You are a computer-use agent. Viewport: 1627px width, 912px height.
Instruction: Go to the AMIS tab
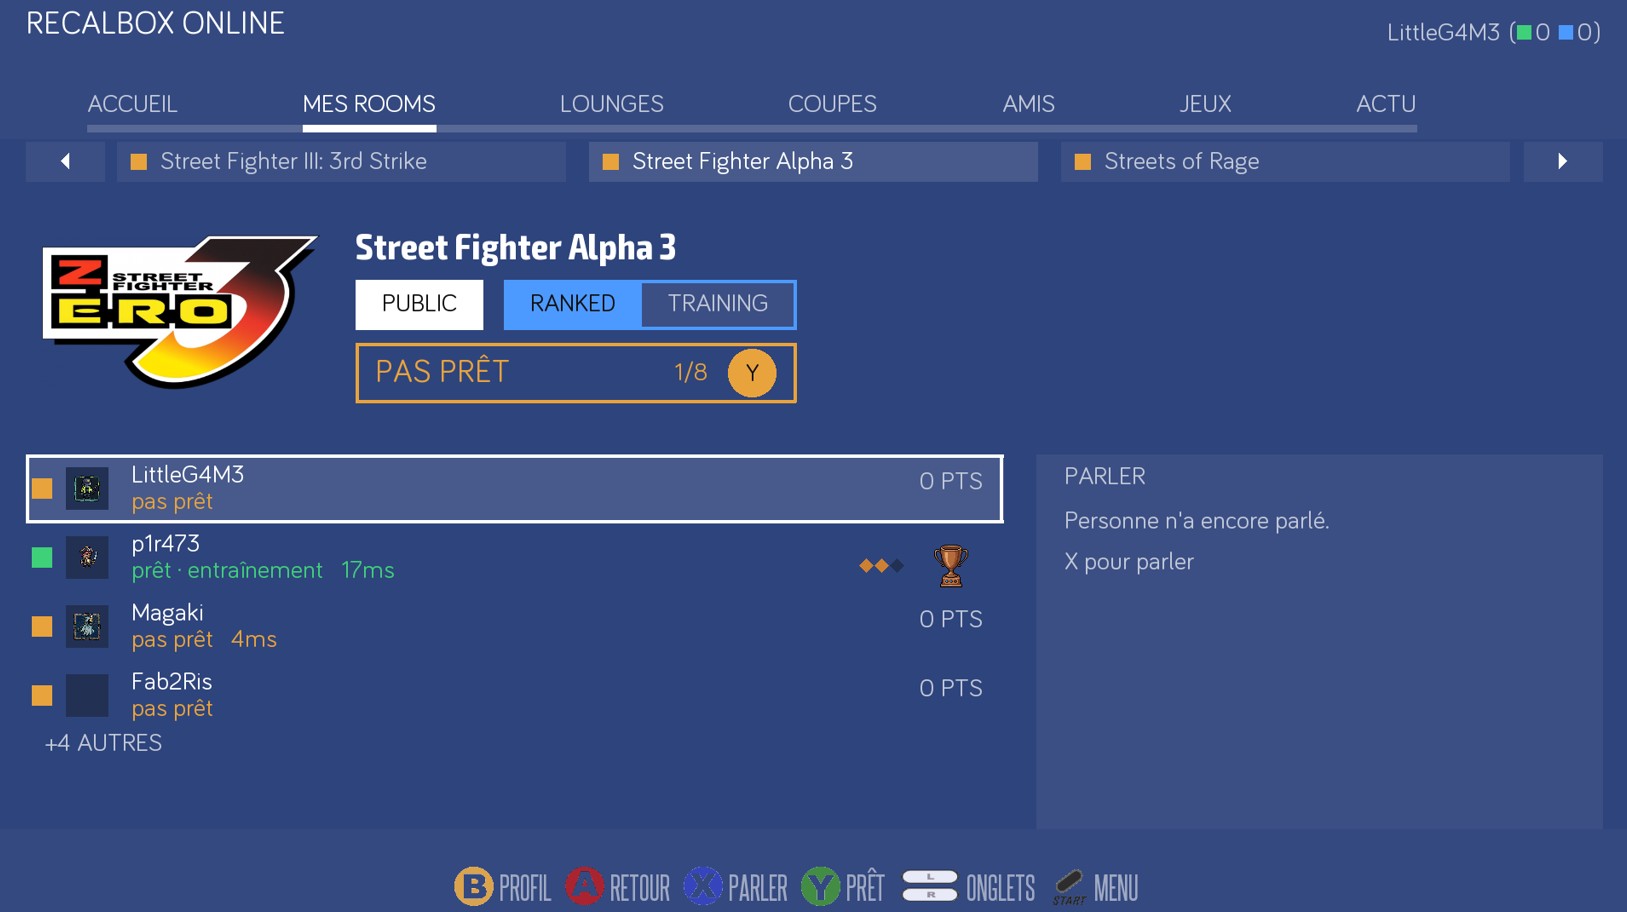pos(1028,104)
